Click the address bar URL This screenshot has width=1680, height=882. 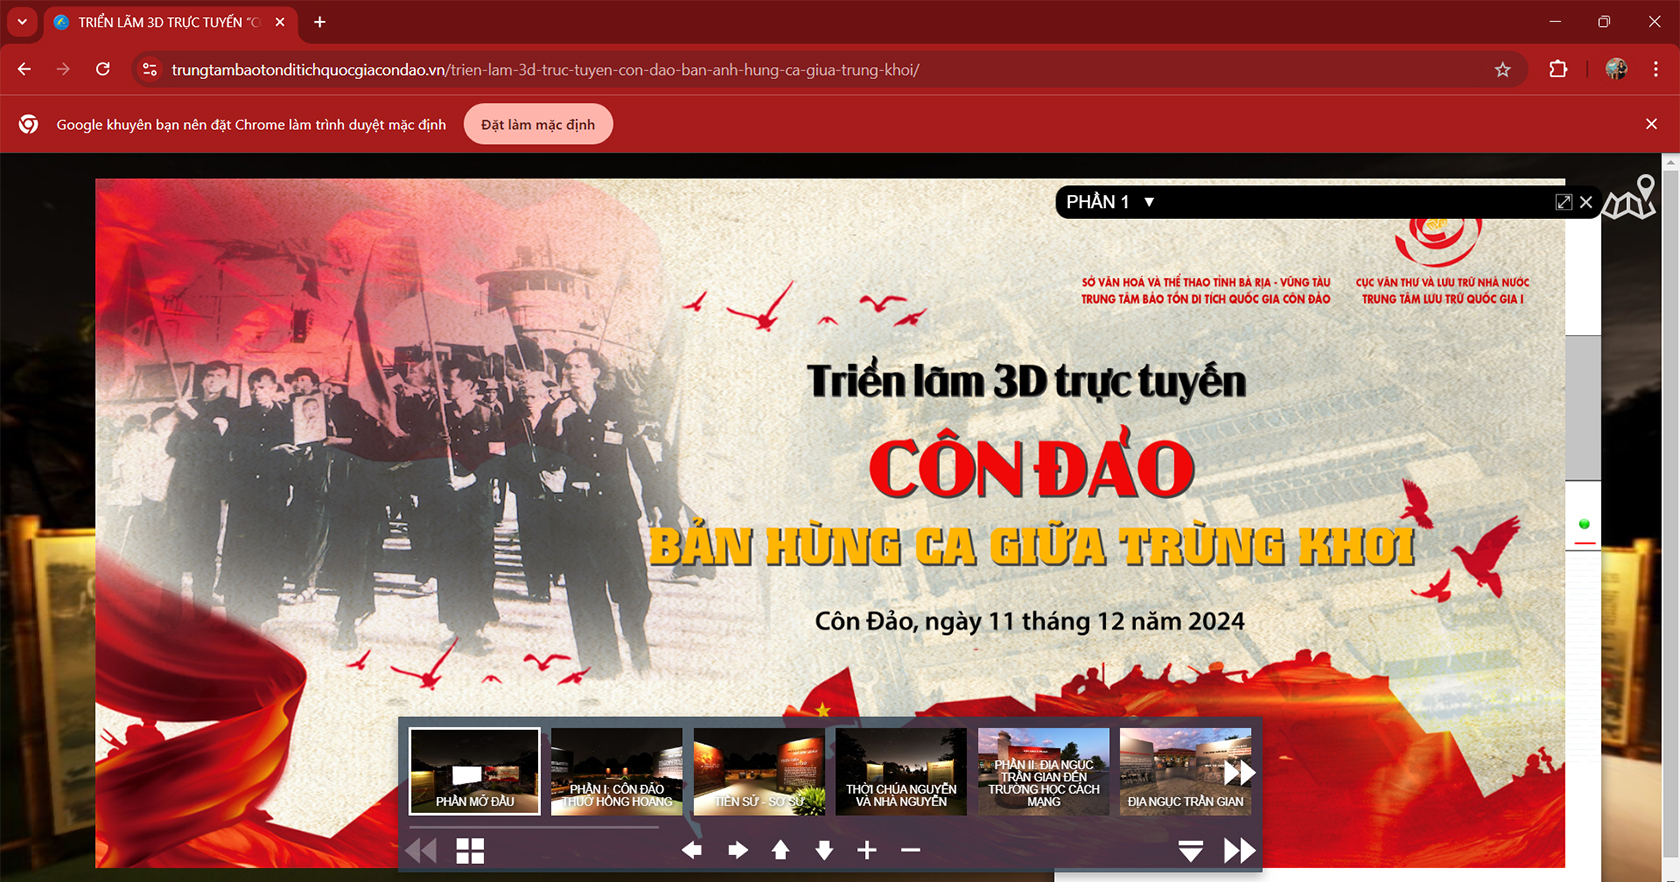click(545, 70)
